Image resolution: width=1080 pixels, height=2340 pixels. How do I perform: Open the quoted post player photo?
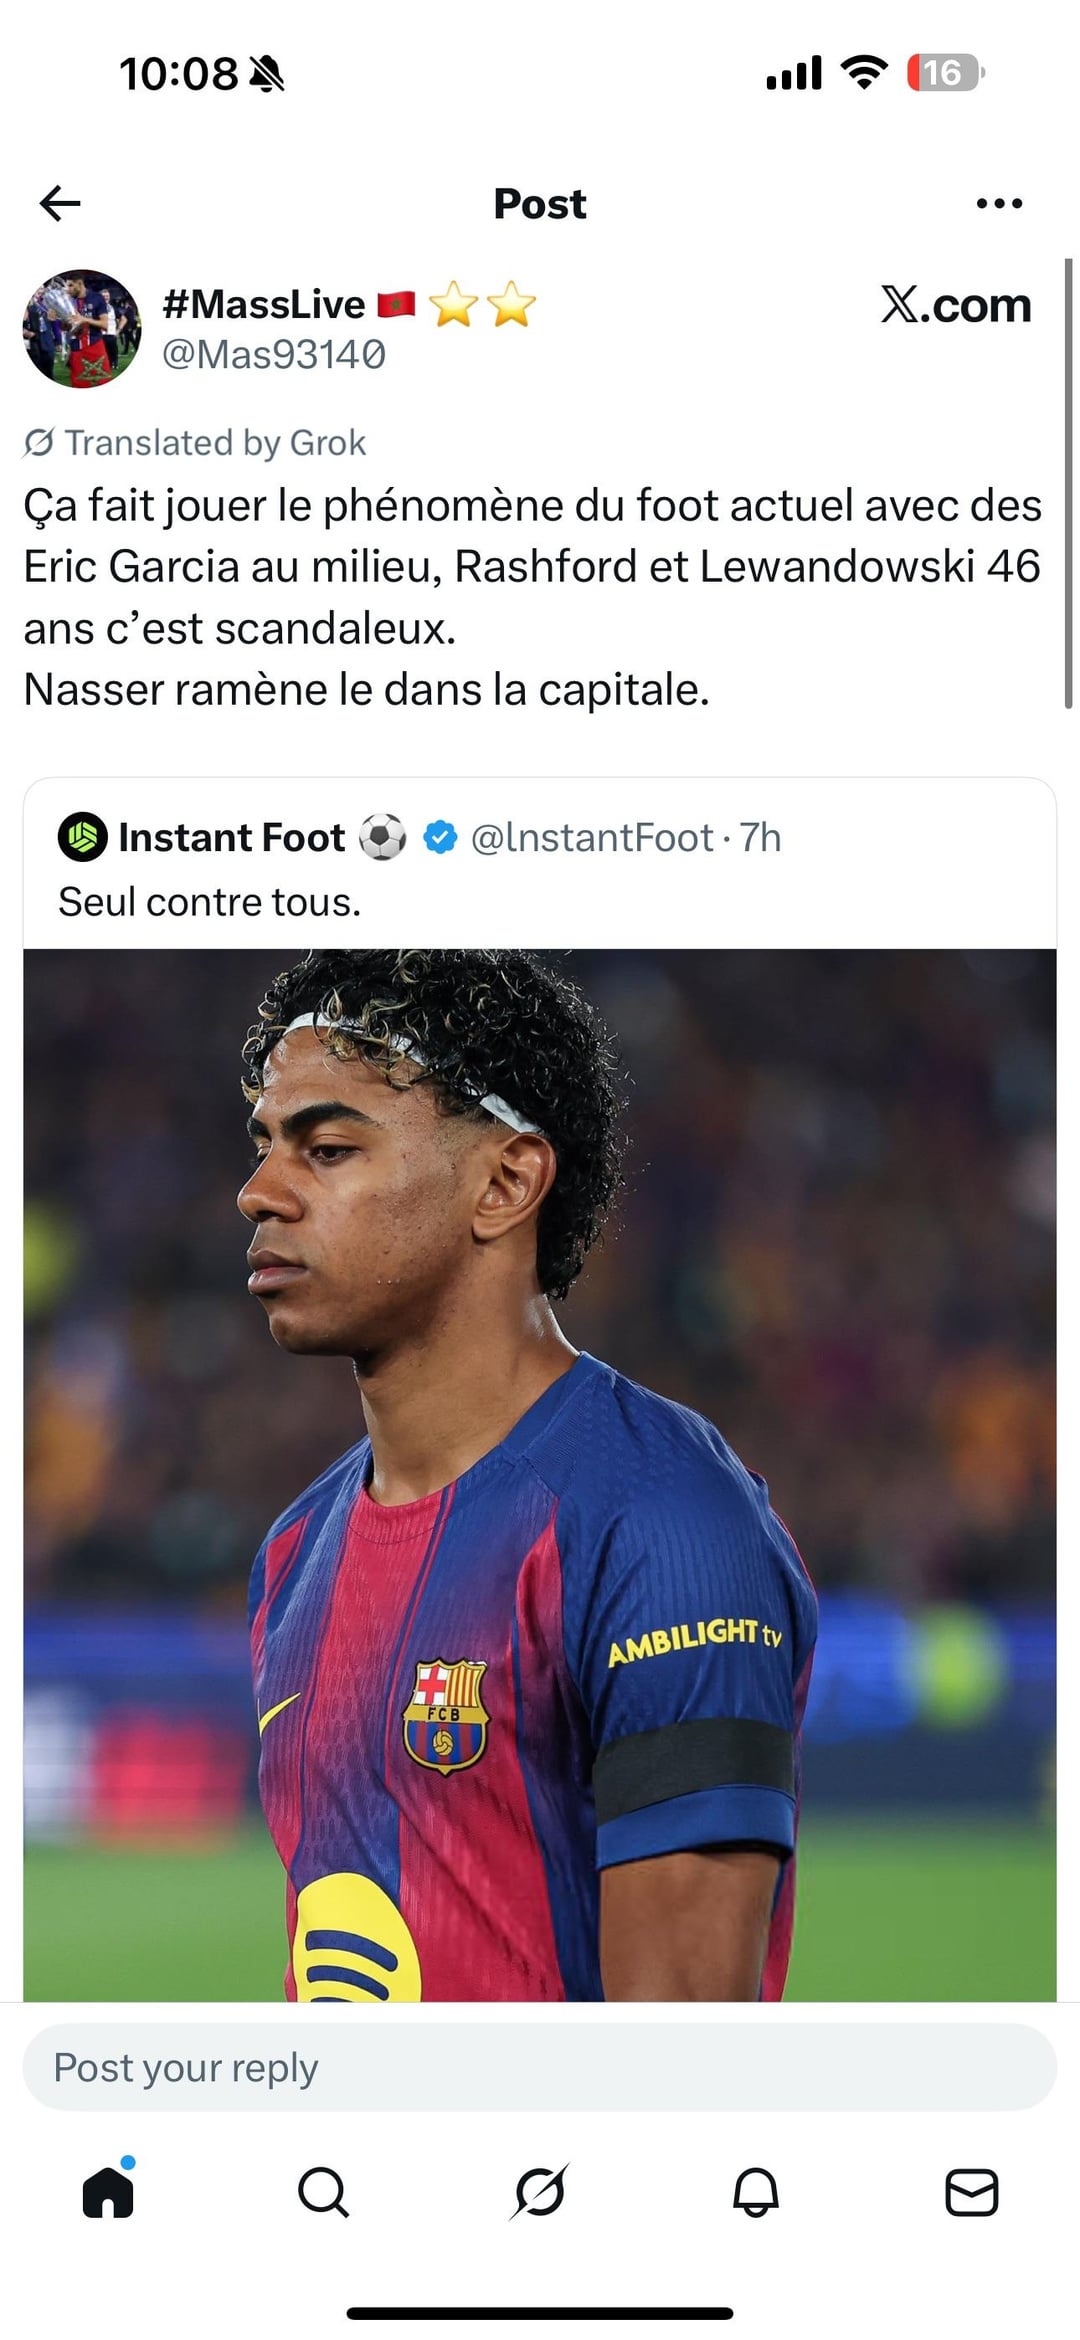tap(540, 1474)
